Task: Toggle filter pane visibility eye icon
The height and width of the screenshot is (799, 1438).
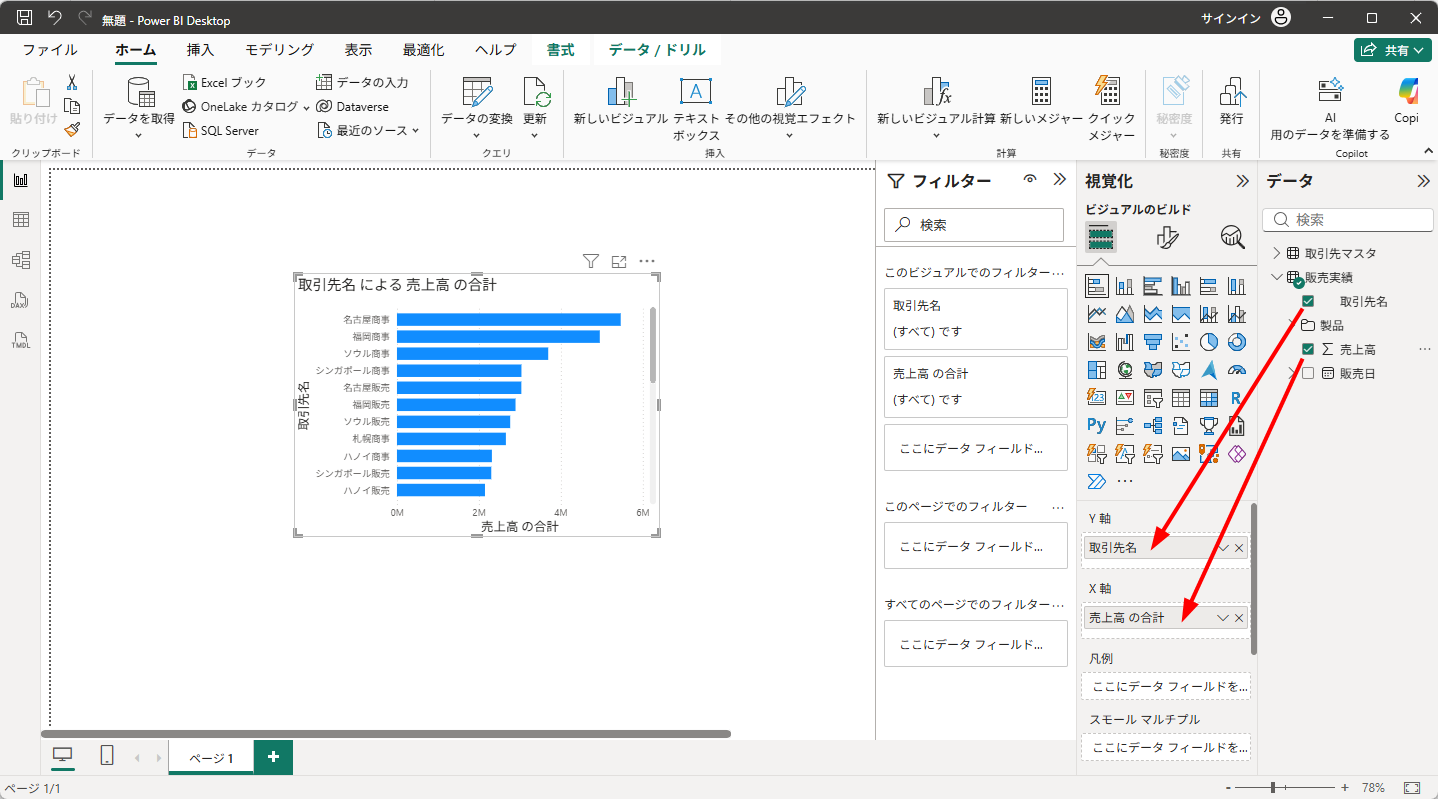Action: pyautogui.click(x=1030, y=180)
